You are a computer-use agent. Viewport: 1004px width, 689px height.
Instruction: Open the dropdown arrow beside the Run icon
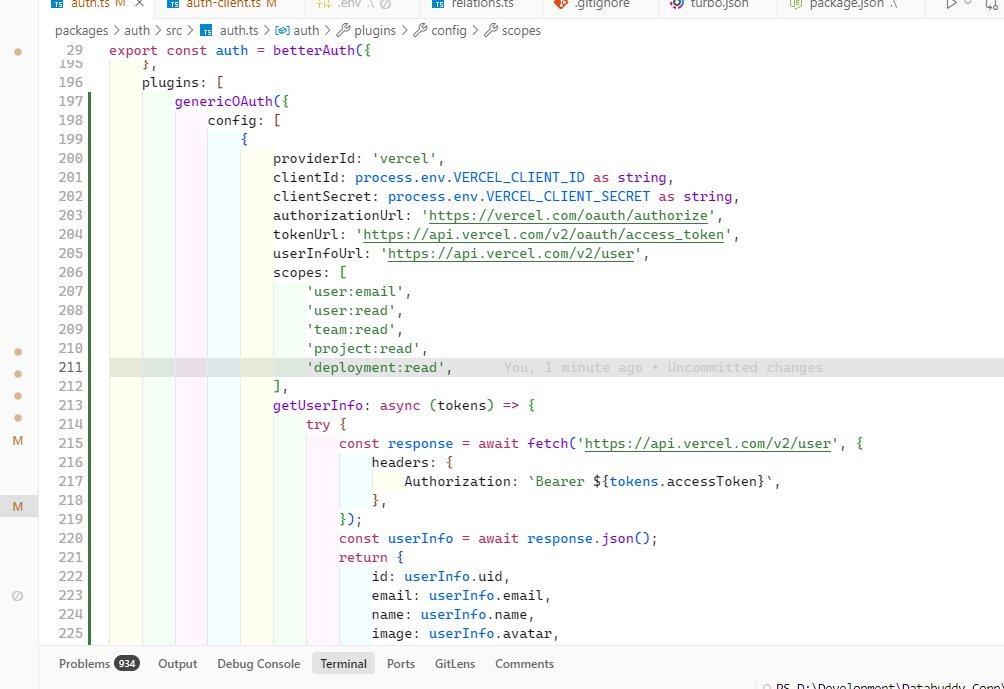pos(969,5)
